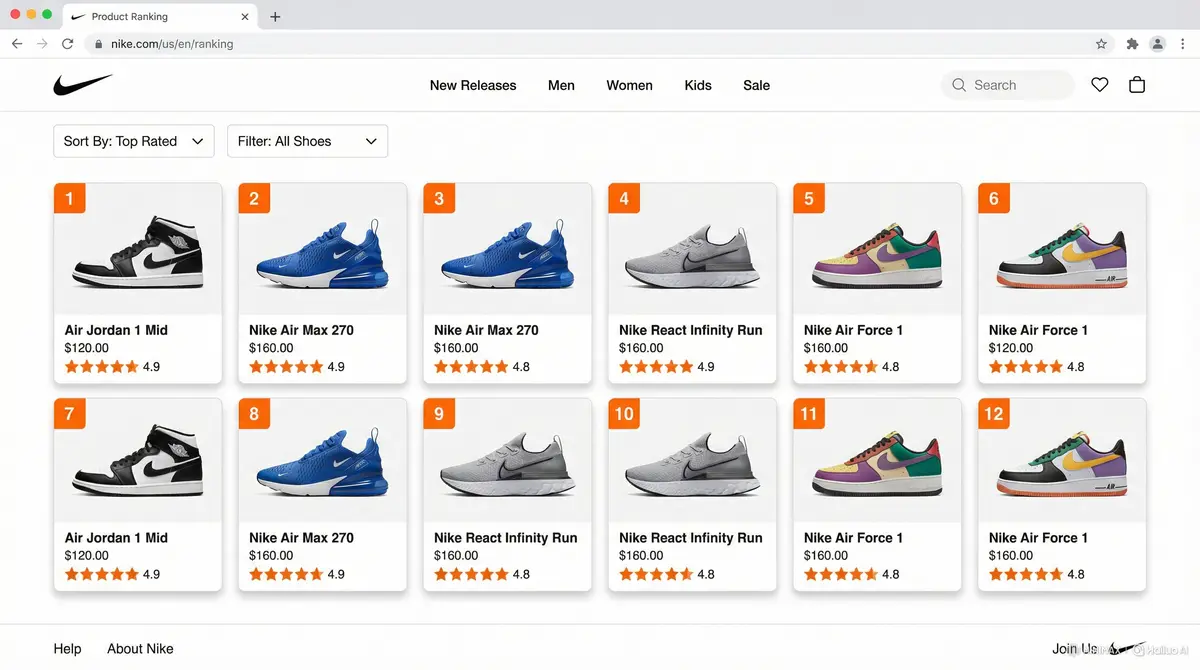1200x670 pixels.
Task: Open Nike React Infinity Run title, rank 4
Action: tap(690, 330)
